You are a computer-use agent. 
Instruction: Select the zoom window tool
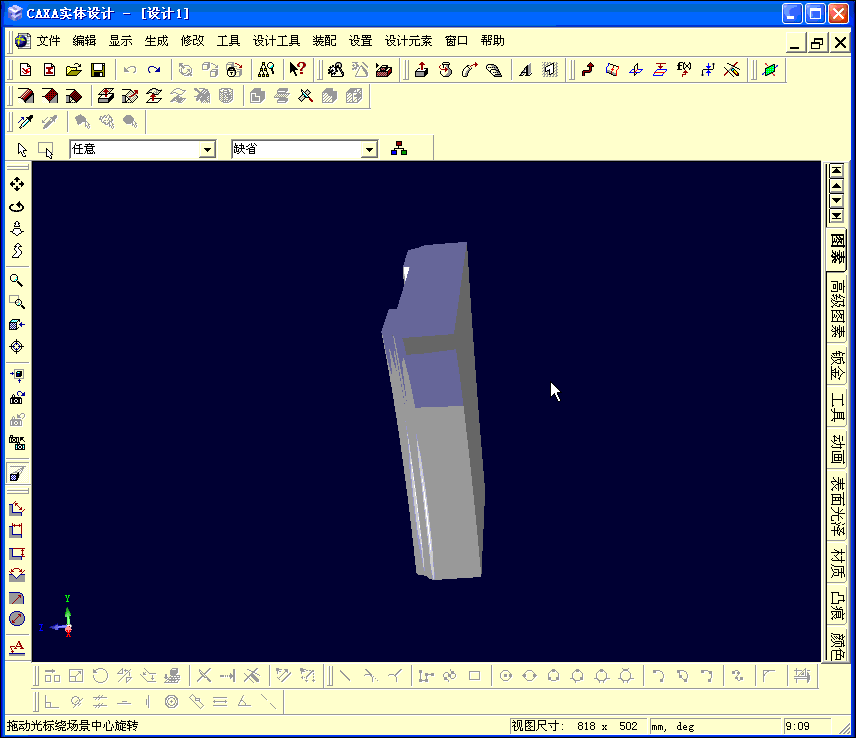click(x=17, y=302)
